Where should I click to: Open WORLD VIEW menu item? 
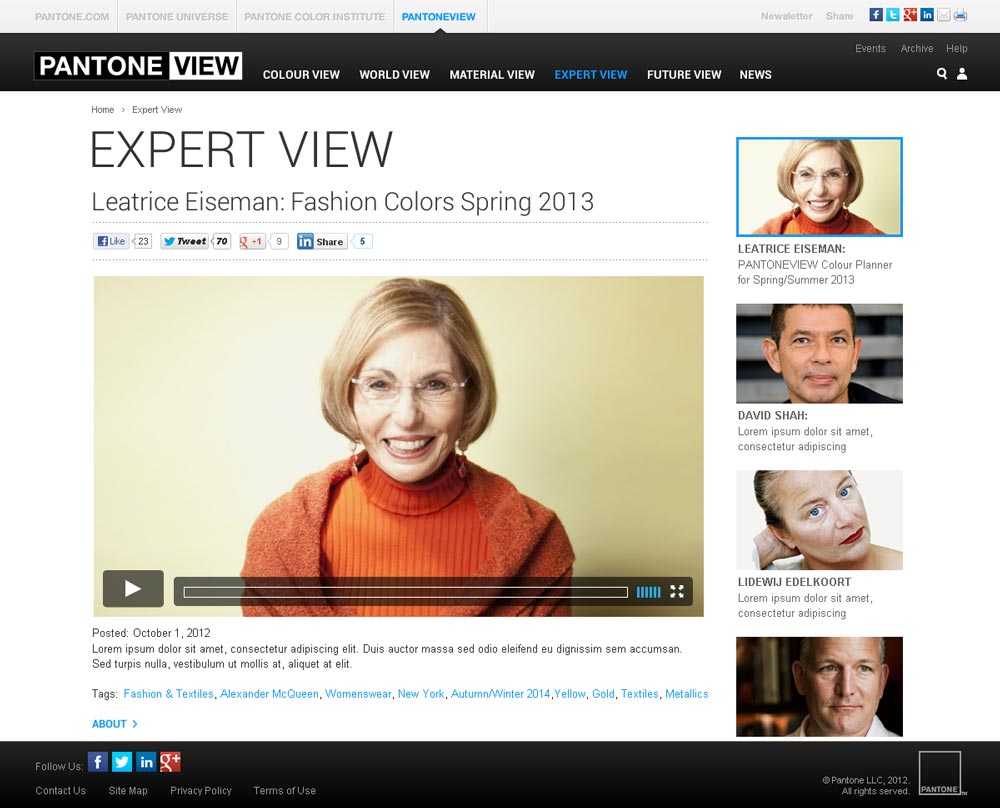[x=395, y=75]
